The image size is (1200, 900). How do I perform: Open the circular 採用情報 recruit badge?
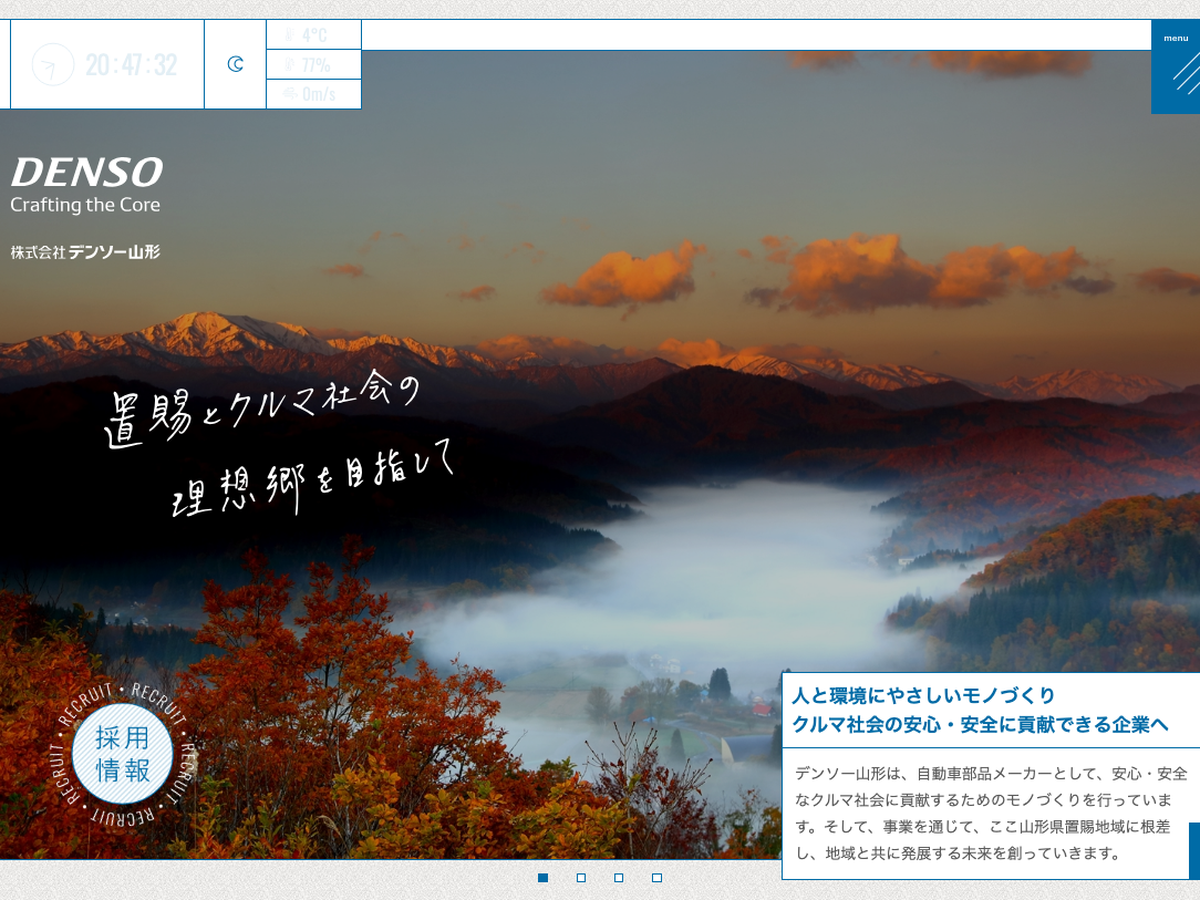click(x=122, y=754)
